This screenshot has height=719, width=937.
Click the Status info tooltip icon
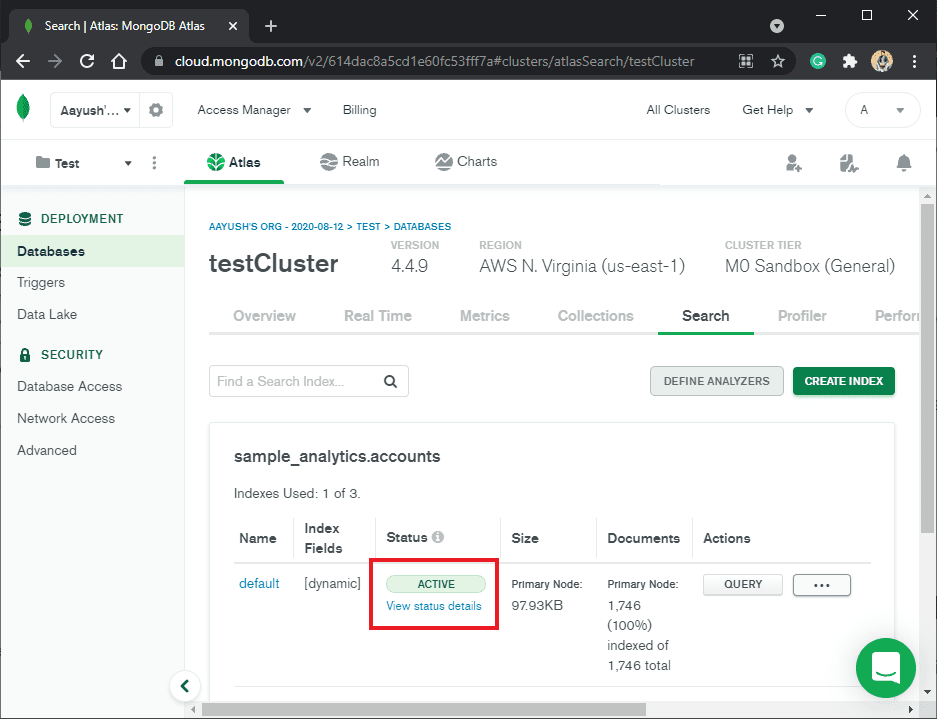(x=441, y=536)
